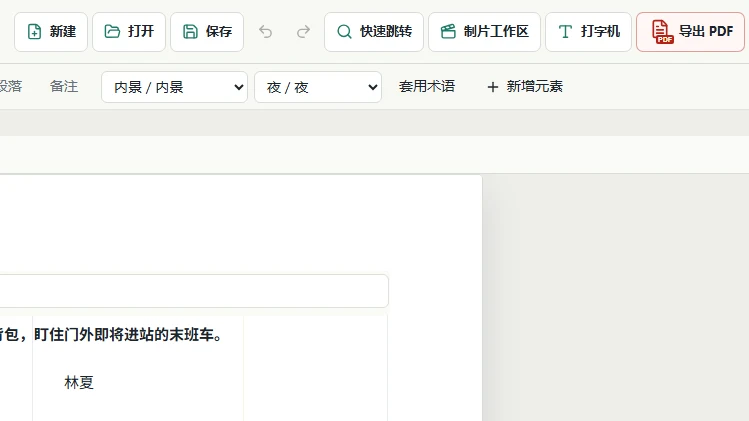Click the redo arrow icon
The width and height of the screenshot is (749, 421).
tap(303, 32)
